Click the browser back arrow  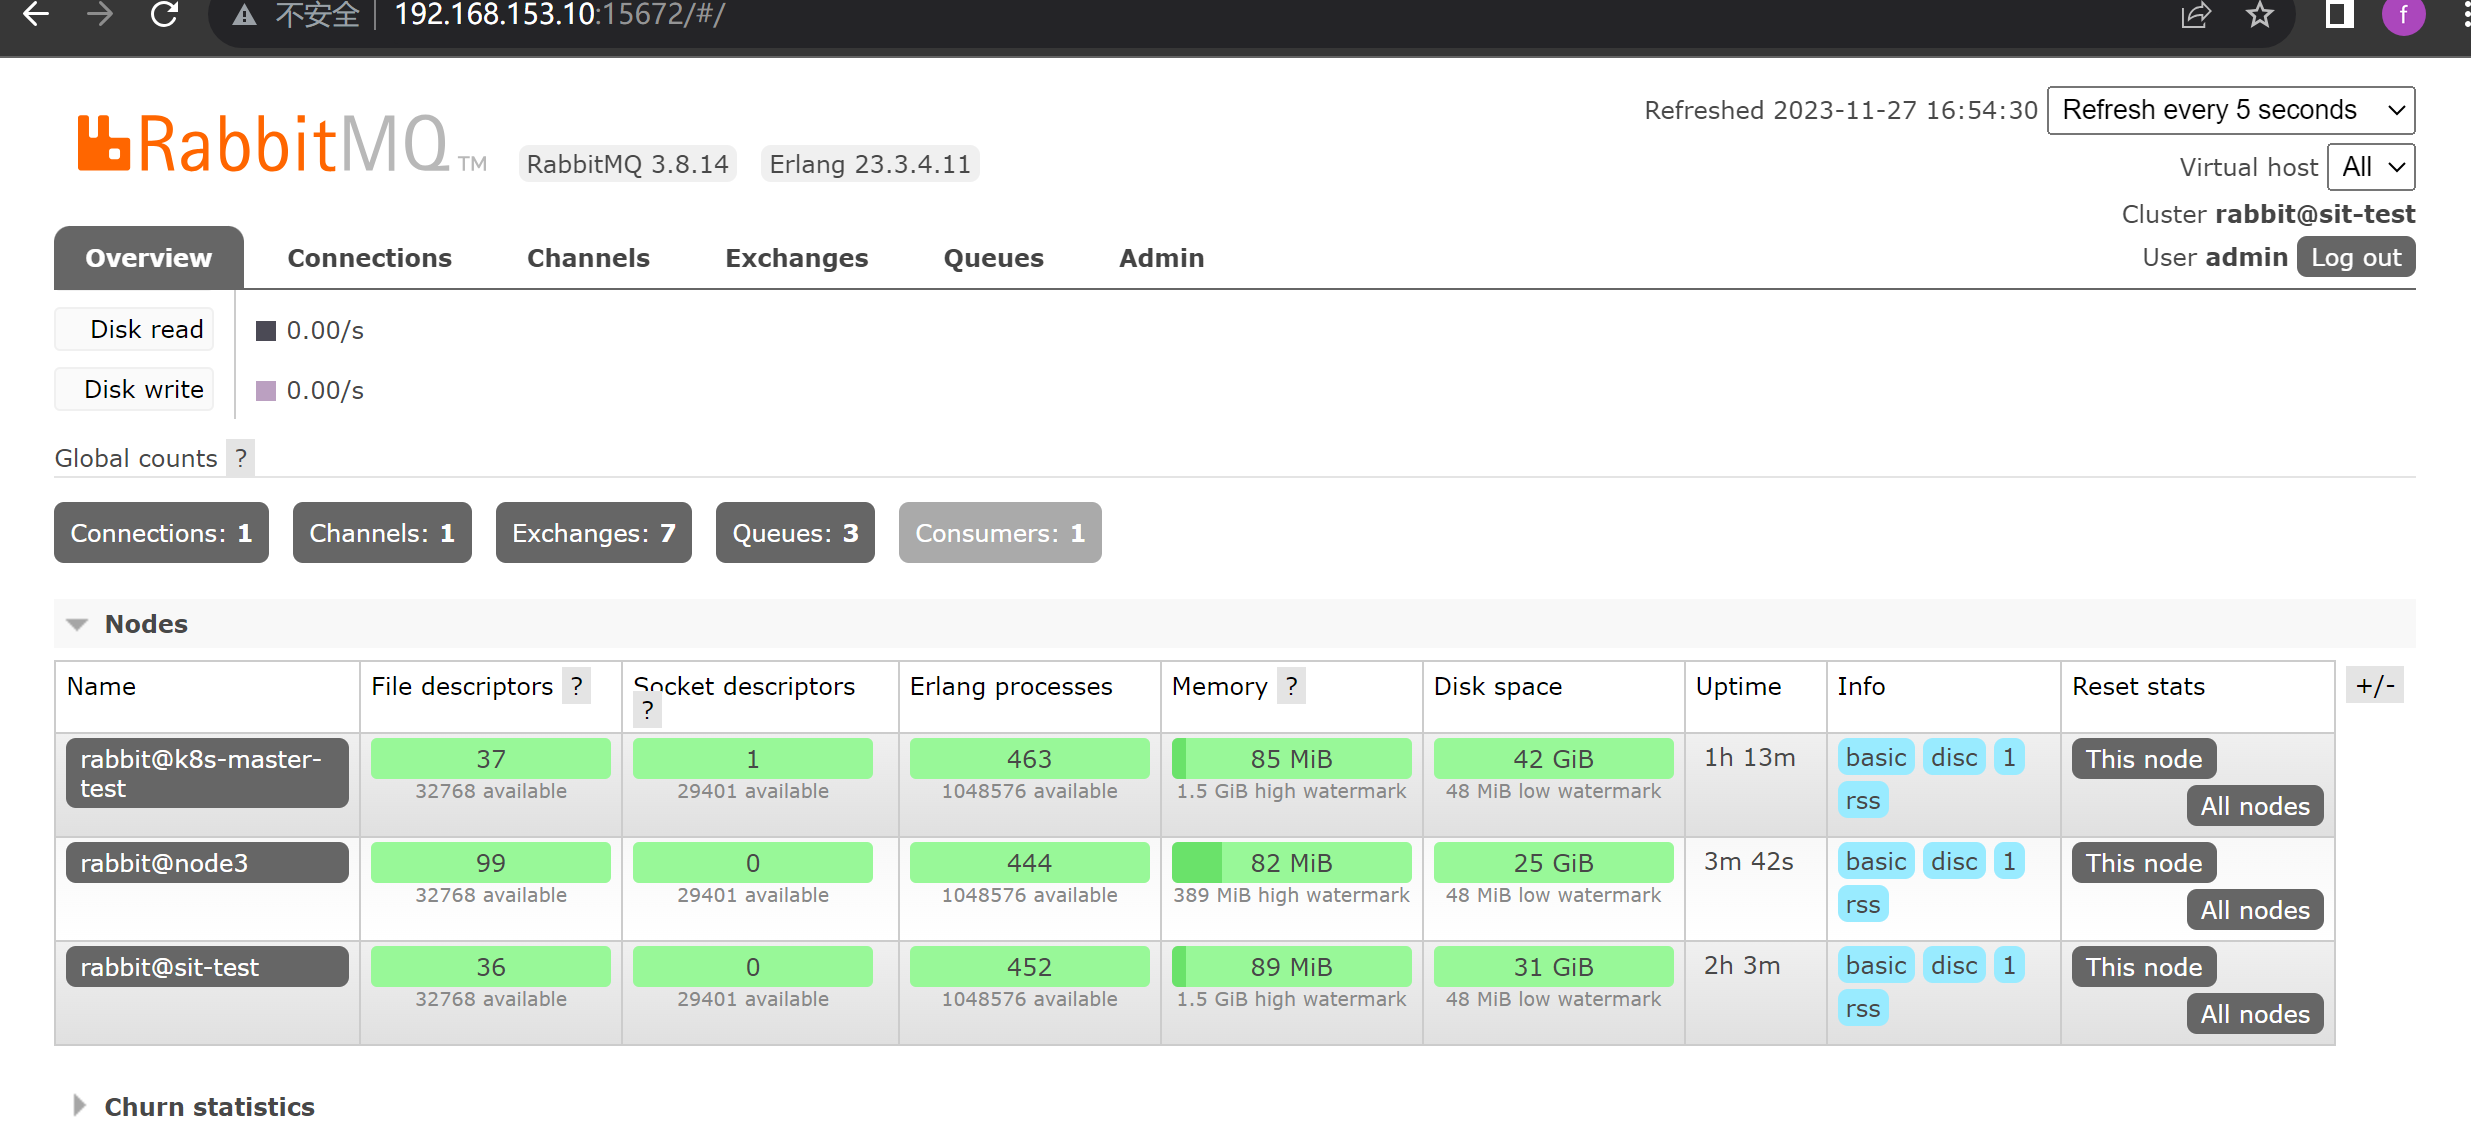click(x=37, y=15)
